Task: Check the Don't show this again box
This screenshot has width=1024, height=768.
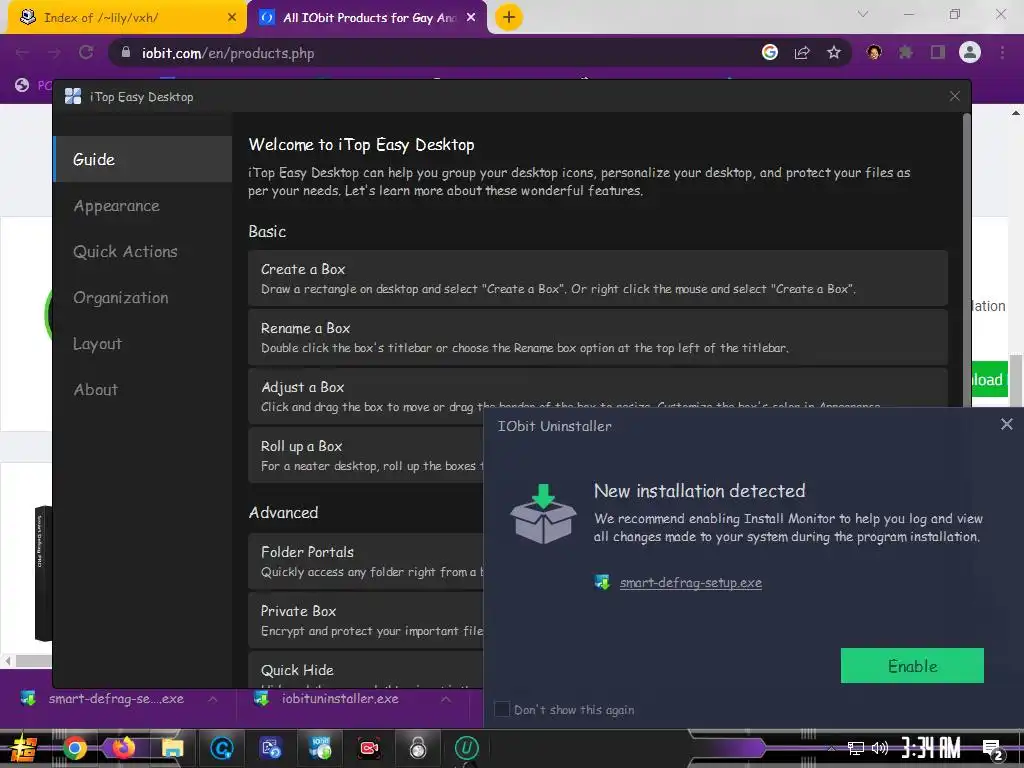Action: 502,709
